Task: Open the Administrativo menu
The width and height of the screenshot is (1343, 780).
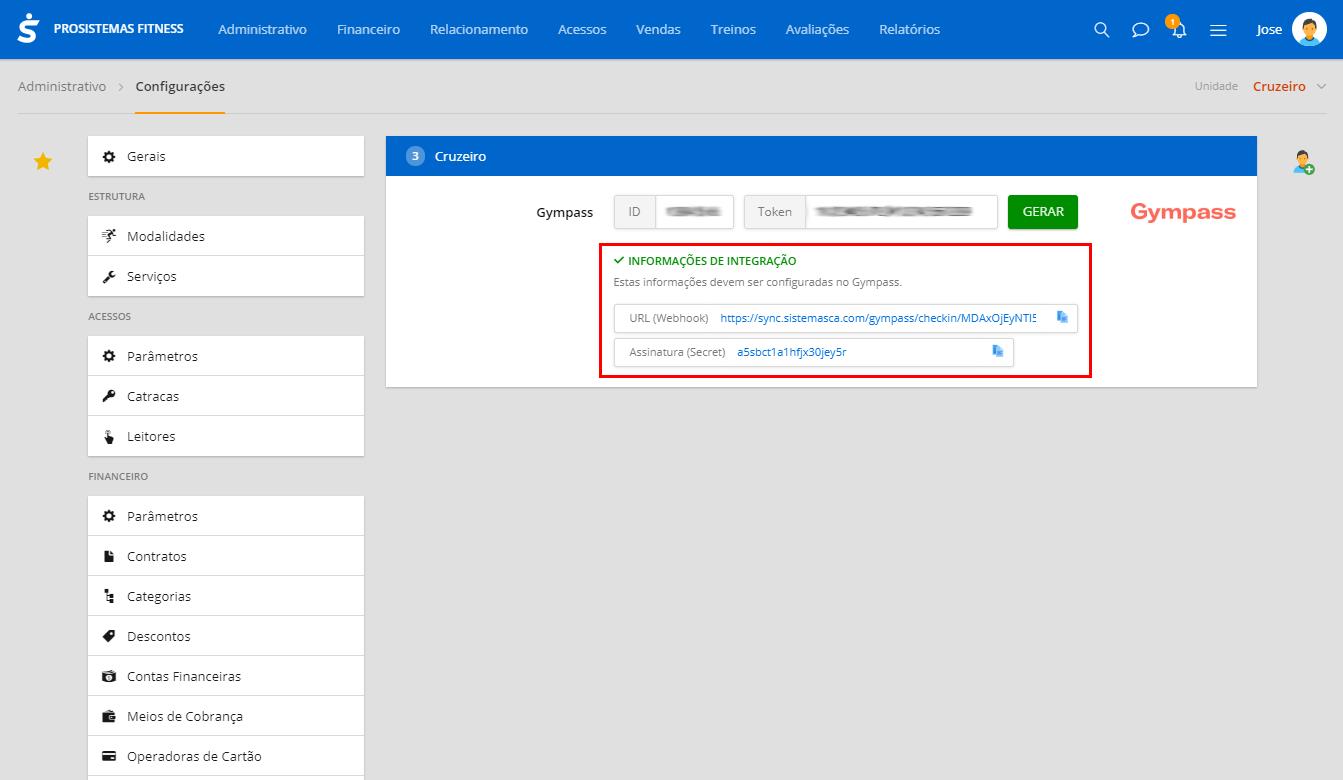Action: pyautogui.click(x=262, y=30)
